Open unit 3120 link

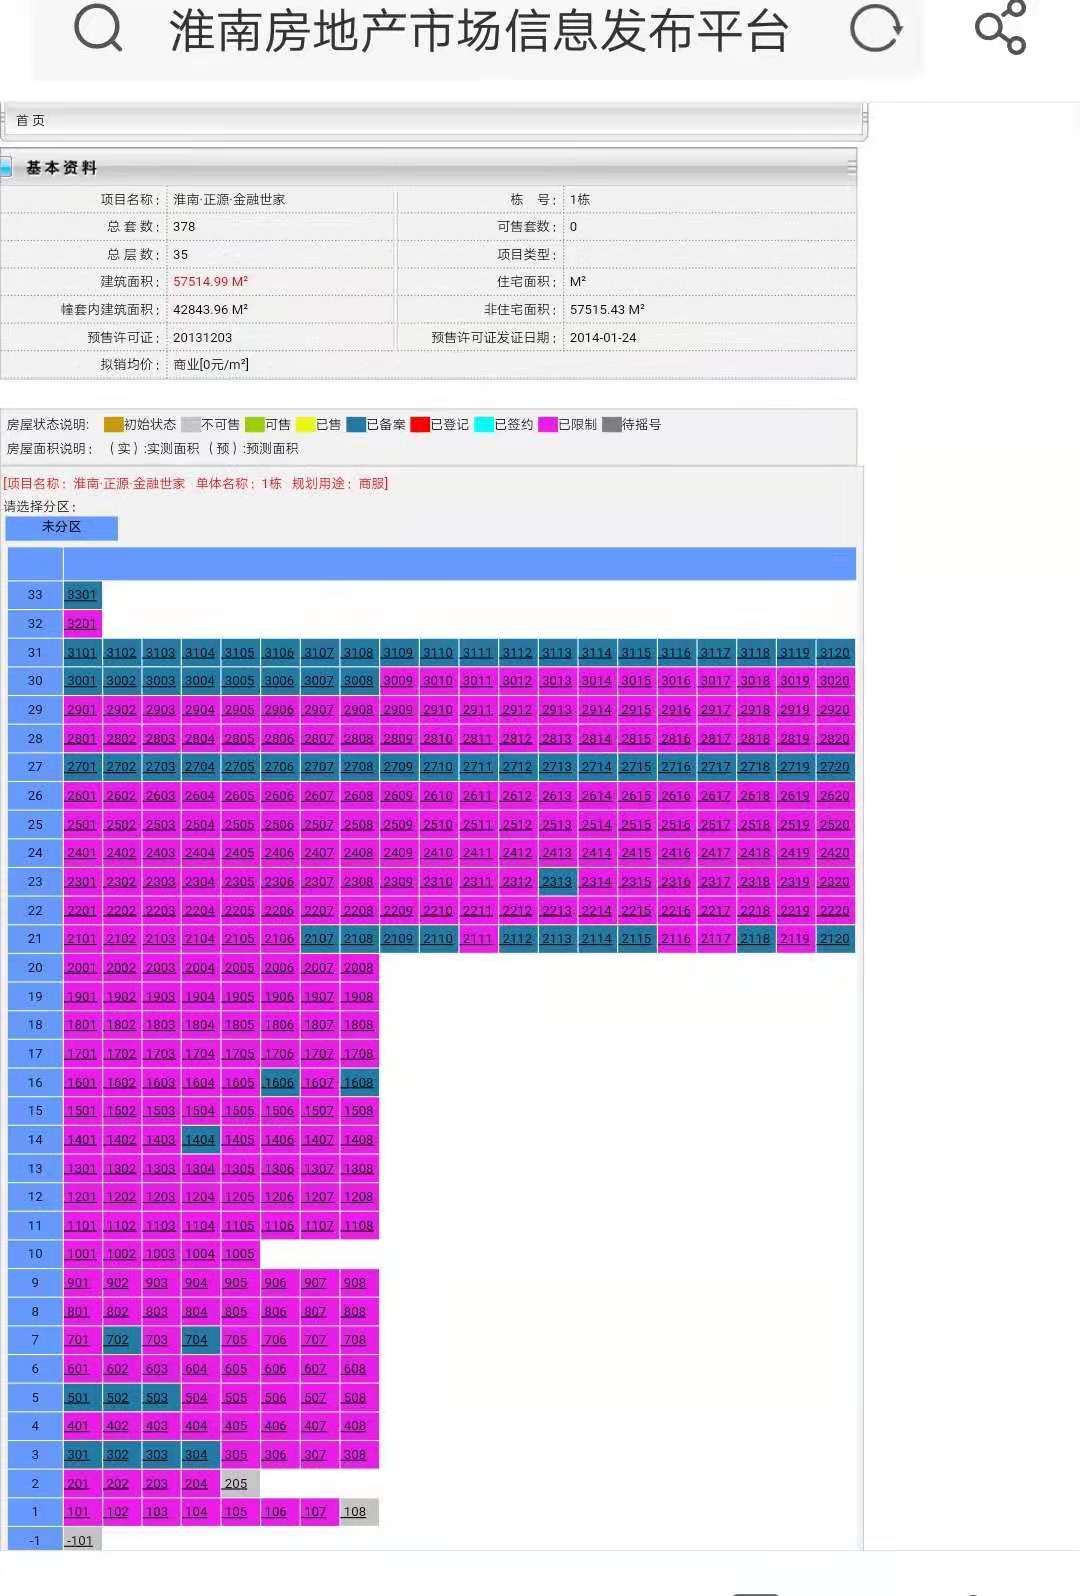[x=835, y=653]
